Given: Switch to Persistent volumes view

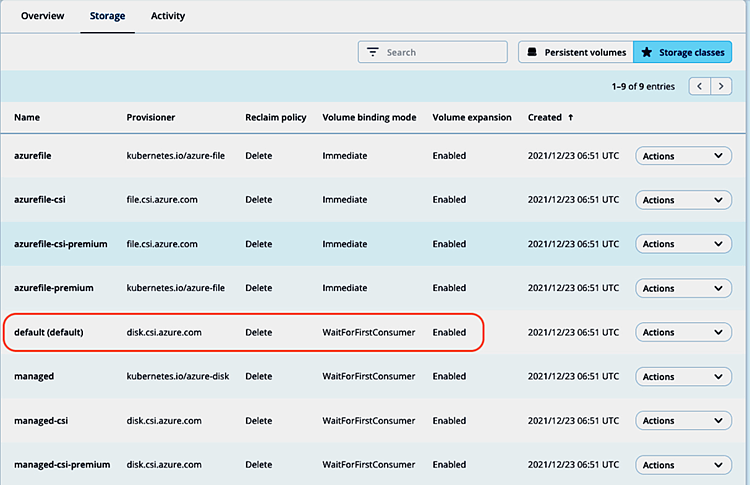Looking at the screenshot, I should [575, 52].
